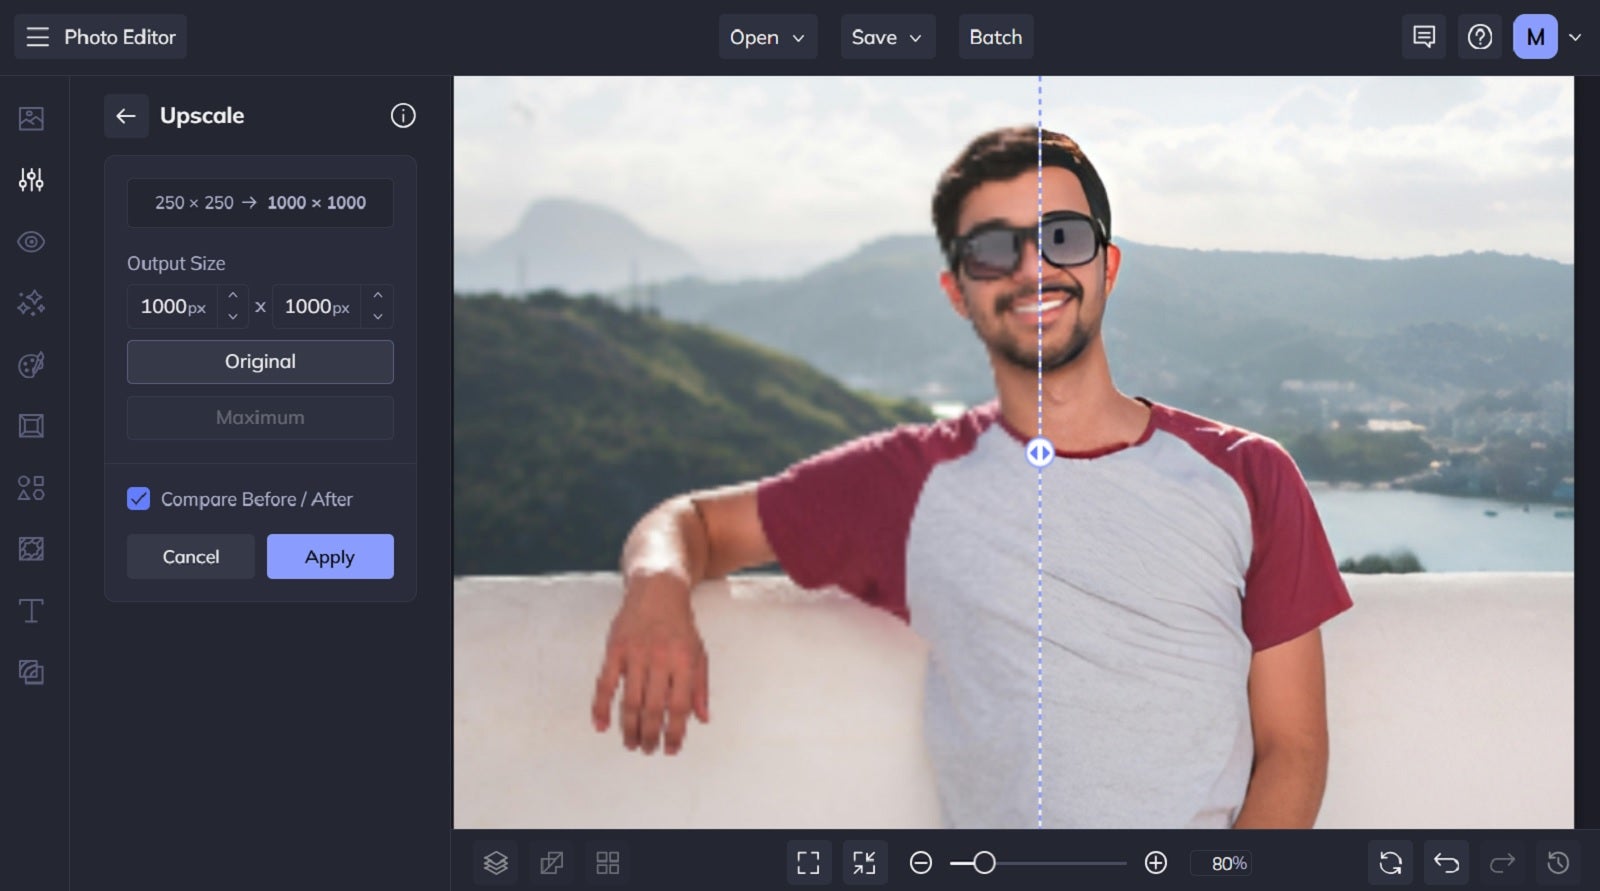Open the Layers stack icon in bottom bar
Image resolution: width=1600 pixels, height=891 pixels.
496,863
